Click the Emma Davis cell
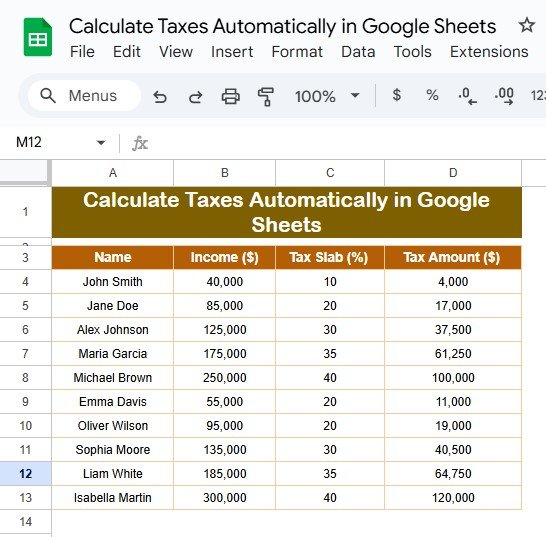Viewport: 546px width, 537px height. [x=112, y=402]
